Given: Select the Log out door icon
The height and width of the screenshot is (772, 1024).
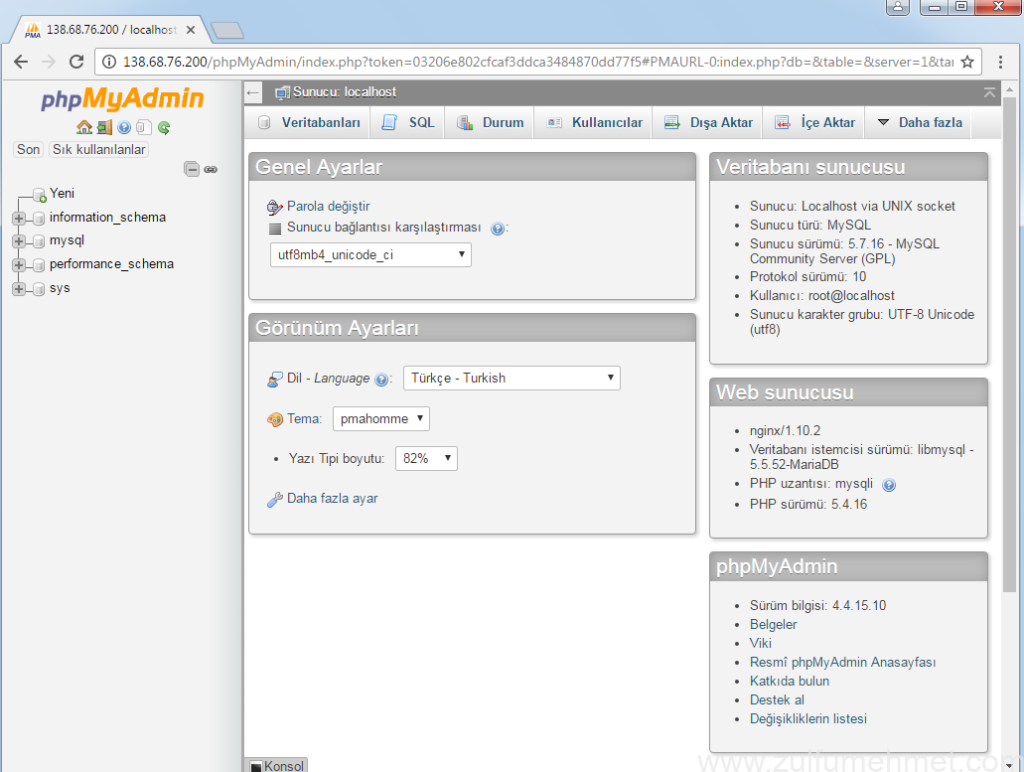Looking at the screenshot, I should click(104, 128).
